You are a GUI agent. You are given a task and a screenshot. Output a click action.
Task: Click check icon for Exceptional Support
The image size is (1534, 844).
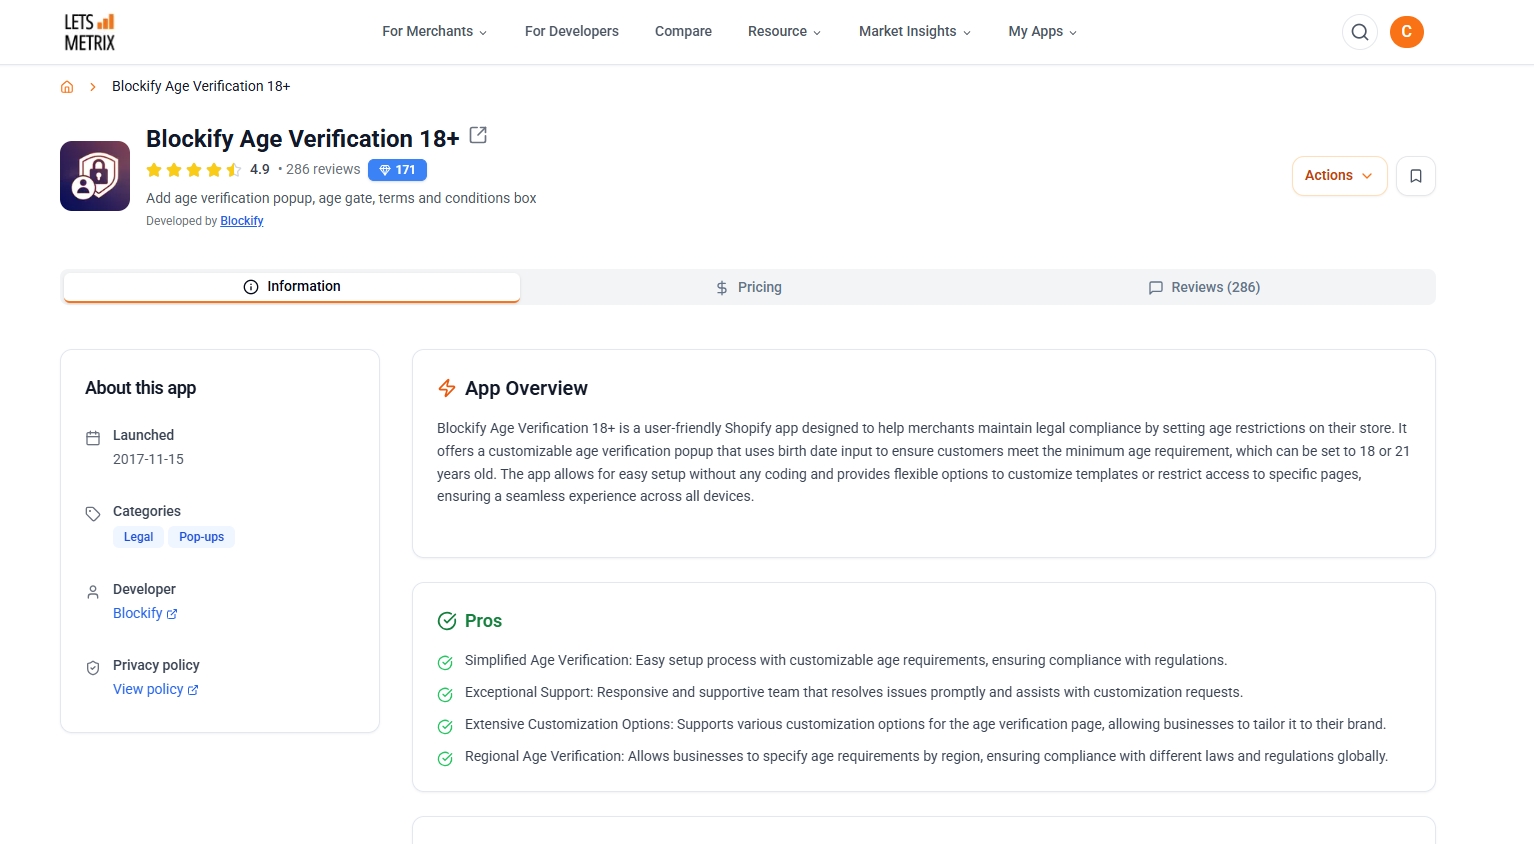click(x=445, y=694)
